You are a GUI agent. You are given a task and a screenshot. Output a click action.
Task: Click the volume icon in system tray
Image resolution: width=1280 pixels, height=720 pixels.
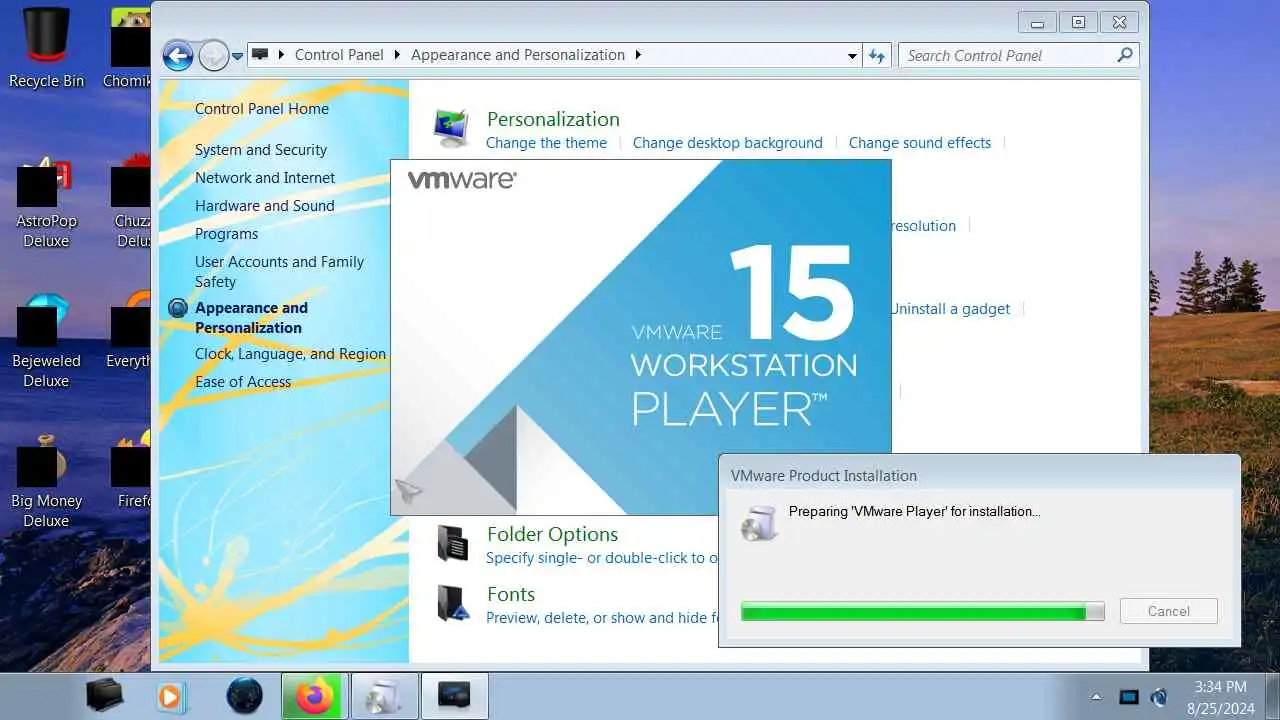click(1159, 697)
